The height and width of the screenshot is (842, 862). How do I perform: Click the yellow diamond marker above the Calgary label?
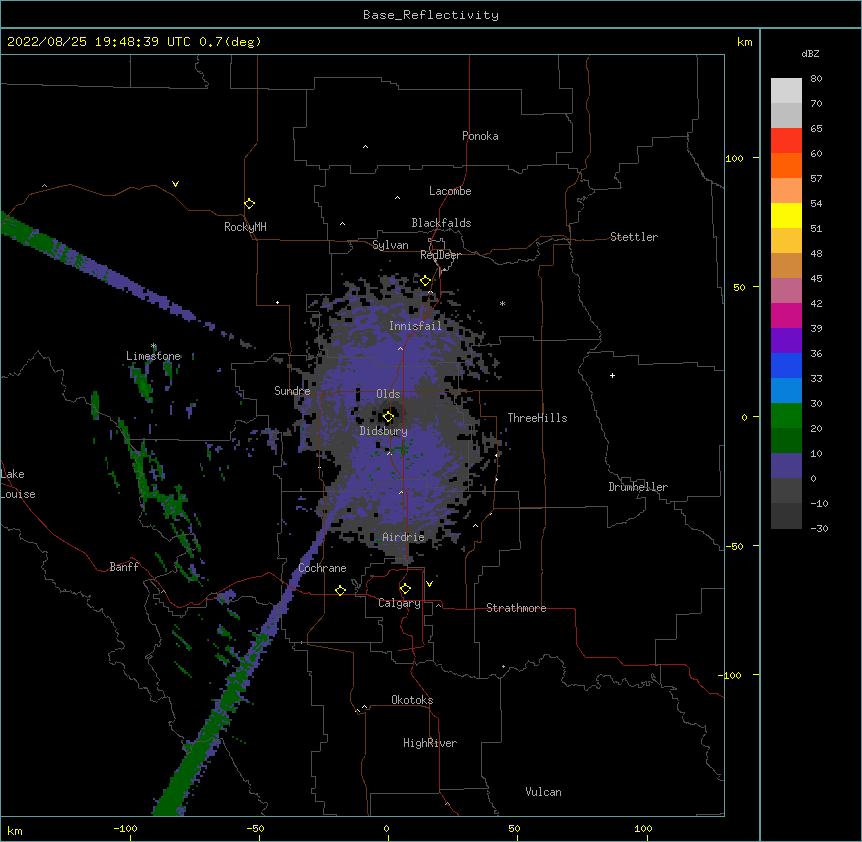click(x=405, y=589)
